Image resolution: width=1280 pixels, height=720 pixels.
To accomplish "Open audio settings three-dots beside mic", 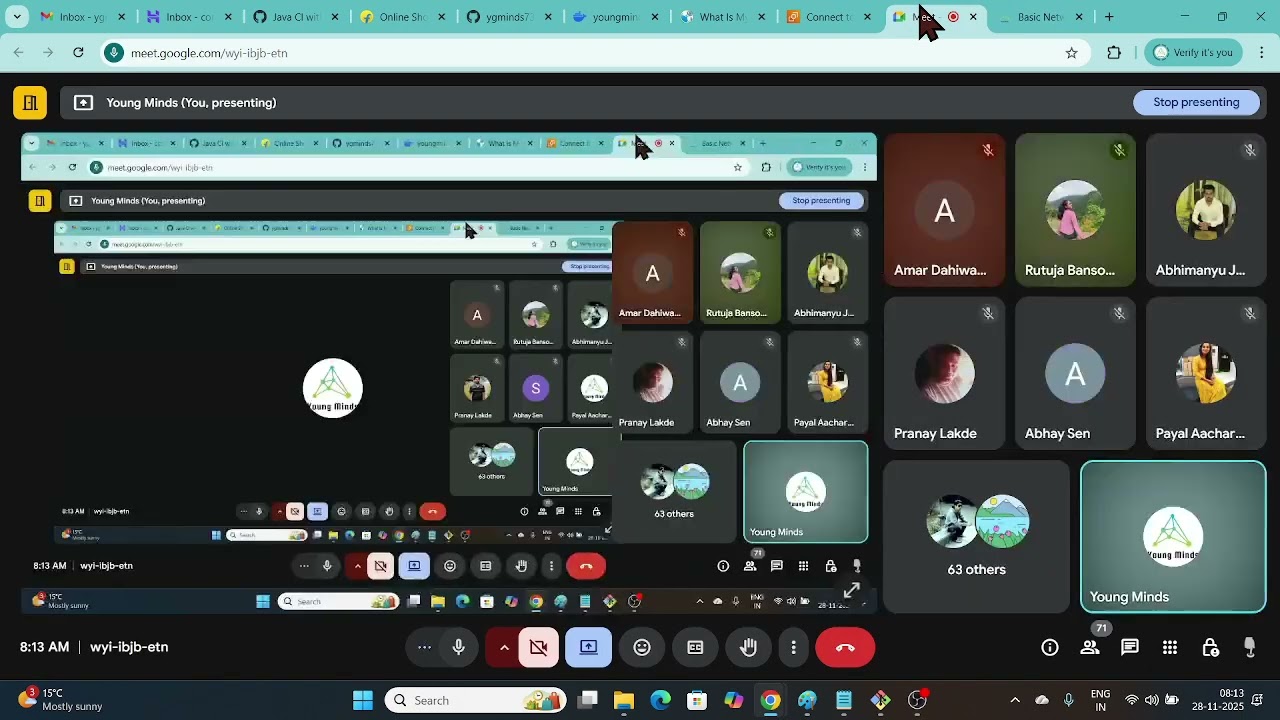I will 424,647.
